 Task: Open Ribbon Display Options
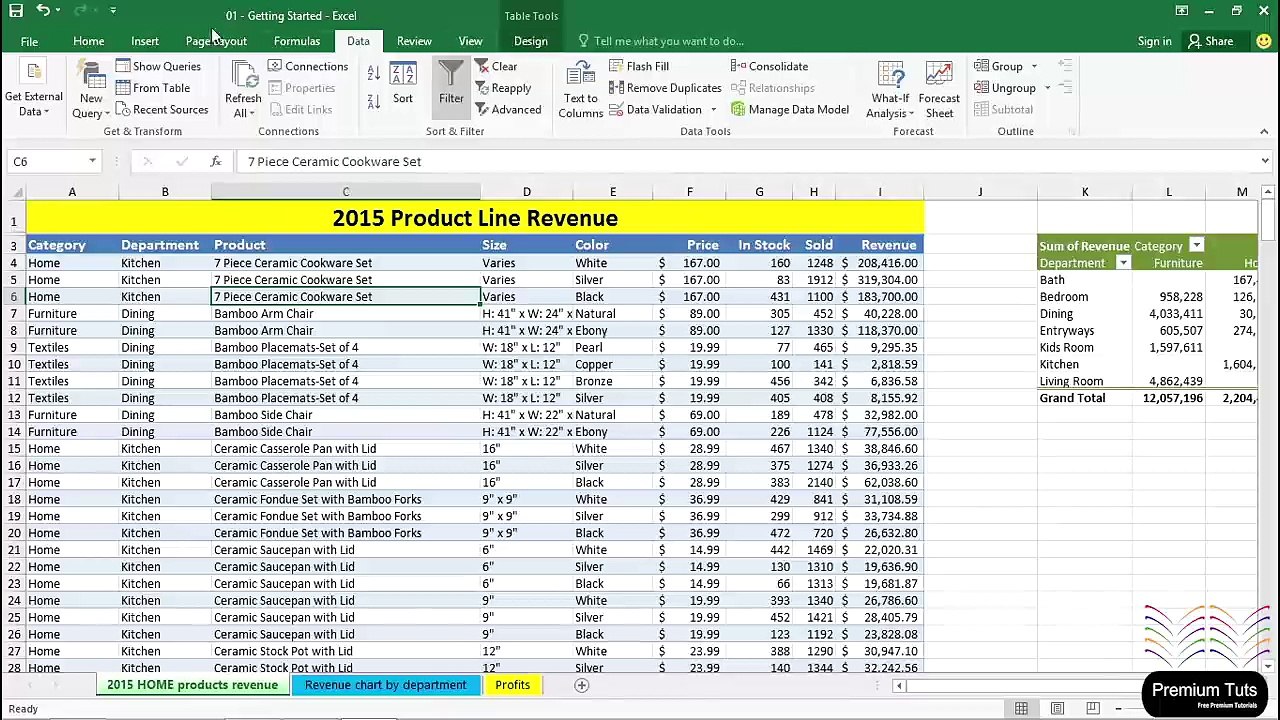pos(1182,11)
